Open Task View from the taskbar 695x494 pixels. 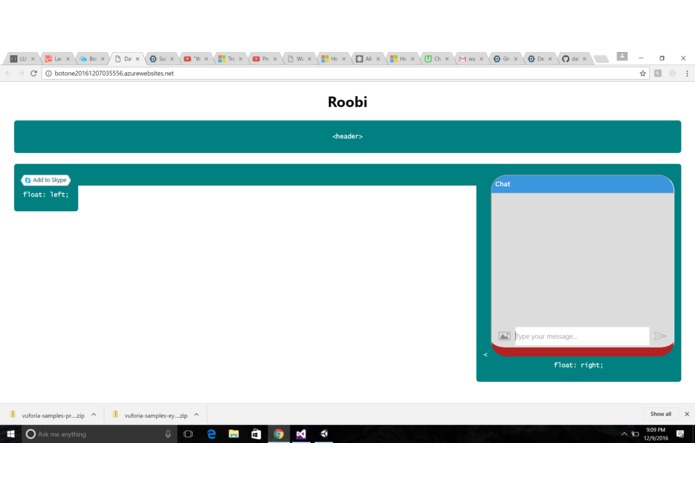(188, 434)
